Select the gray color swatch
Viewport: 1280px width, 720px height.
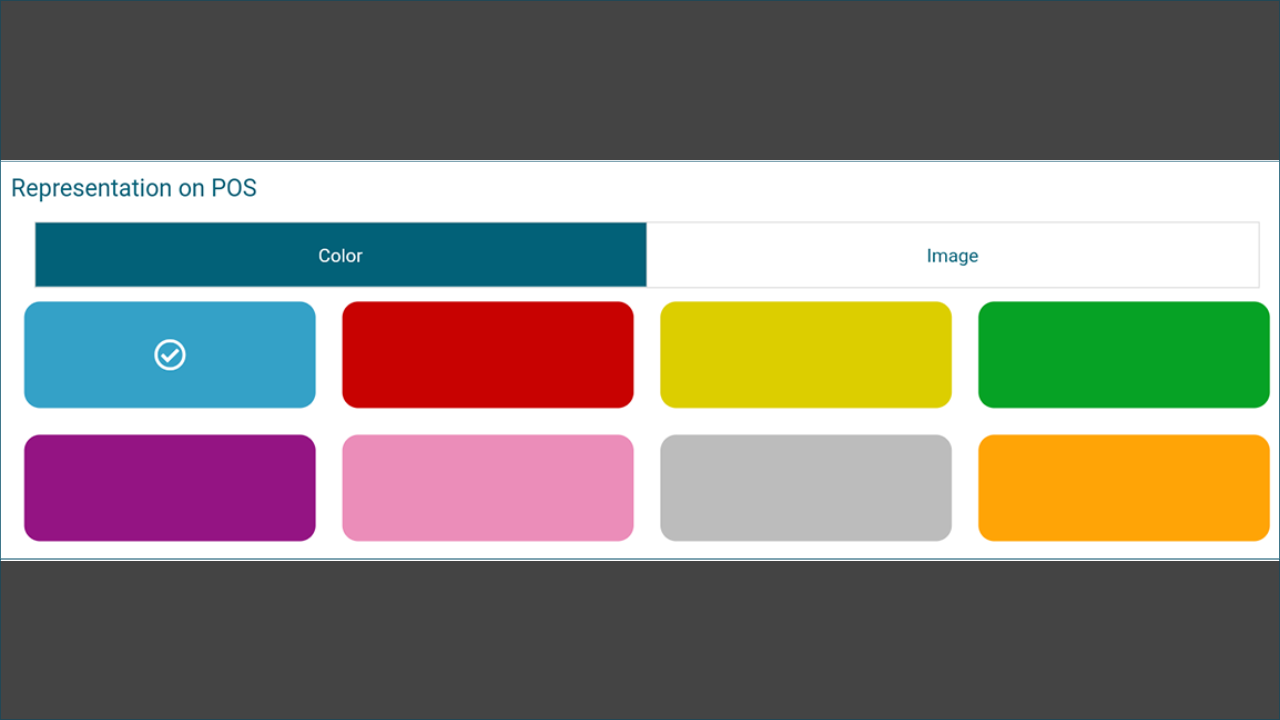coord(806,488)
